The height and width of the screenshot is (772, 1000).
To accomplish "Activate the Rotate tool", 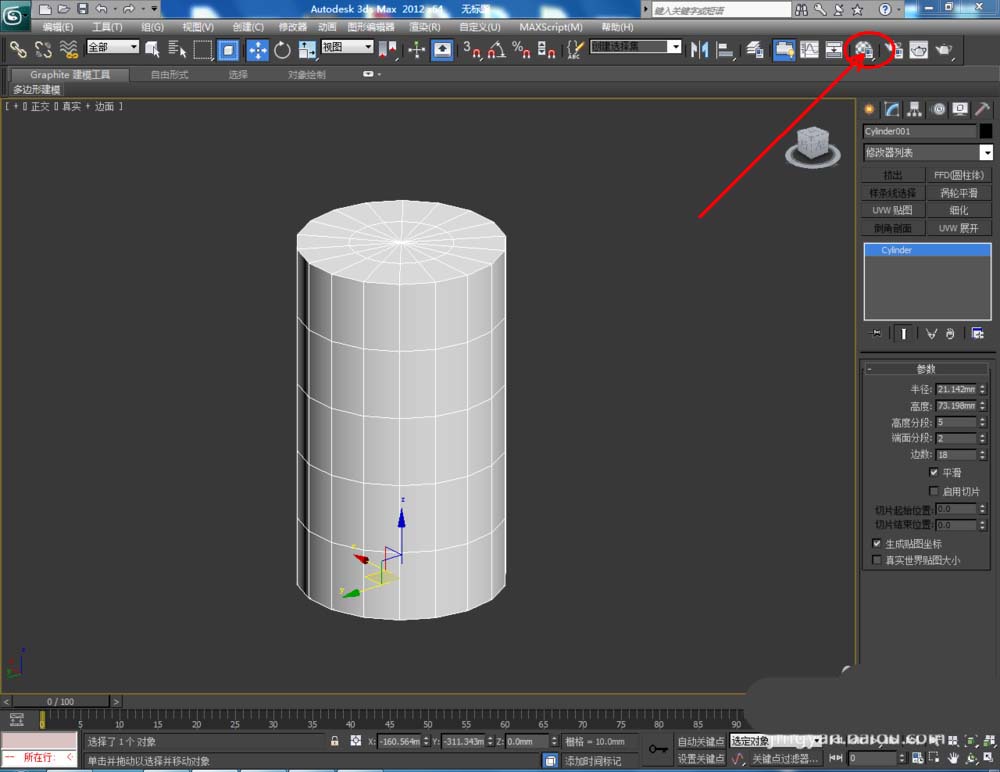I will tap(282, 49).
